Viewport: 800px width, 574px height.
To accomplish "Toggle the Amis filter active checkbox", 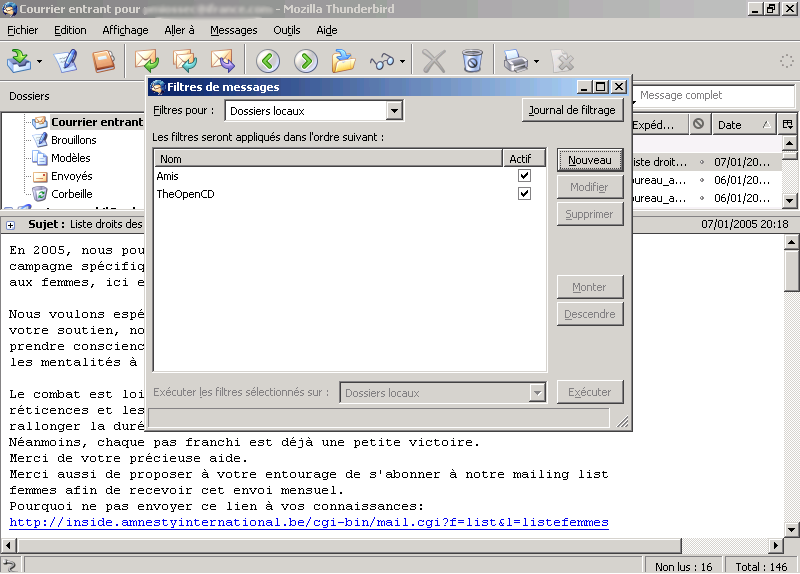I will point(524,176).
